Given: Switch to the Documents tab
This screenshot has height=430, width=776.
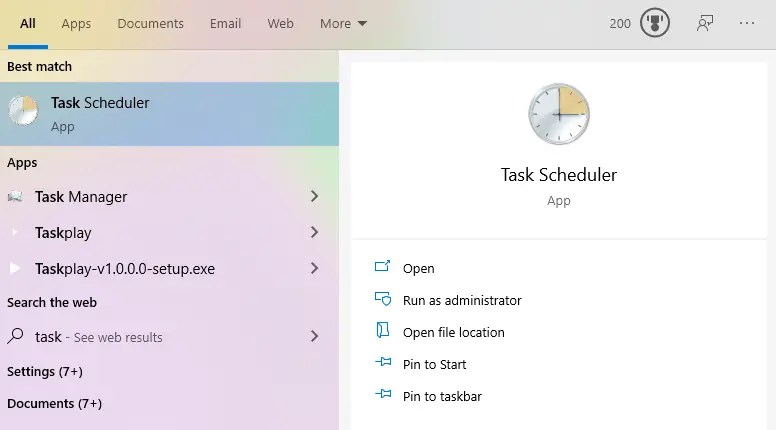Looking at the screenshot, I should tap(150, 23).
